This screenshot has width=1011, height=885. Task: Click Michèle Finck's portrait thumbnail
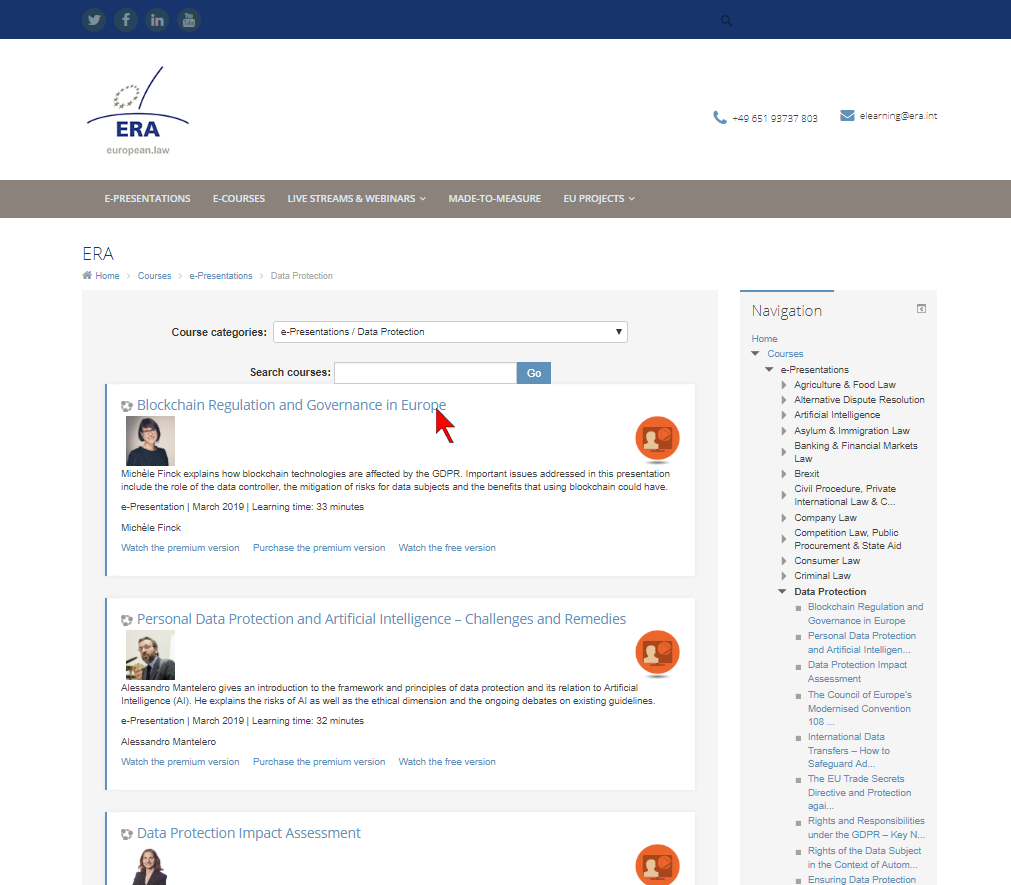(150, 441)
